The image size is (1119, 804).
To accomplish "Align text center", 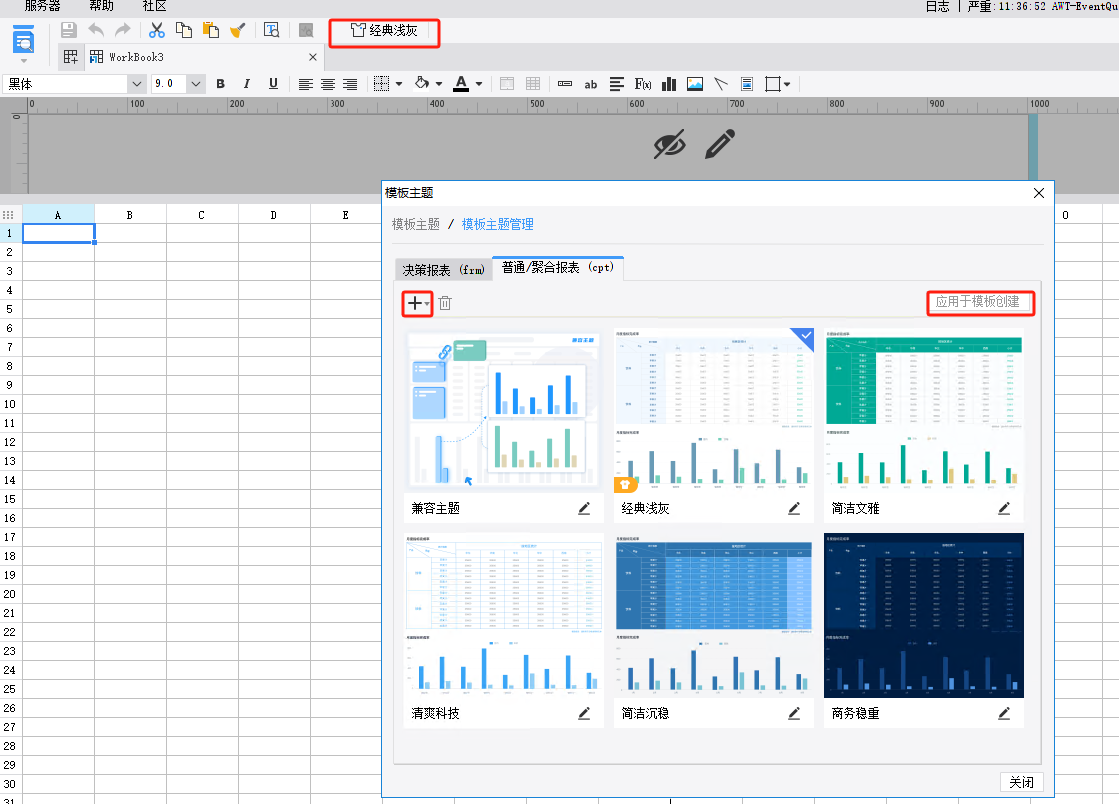I will tap(328, 84).
